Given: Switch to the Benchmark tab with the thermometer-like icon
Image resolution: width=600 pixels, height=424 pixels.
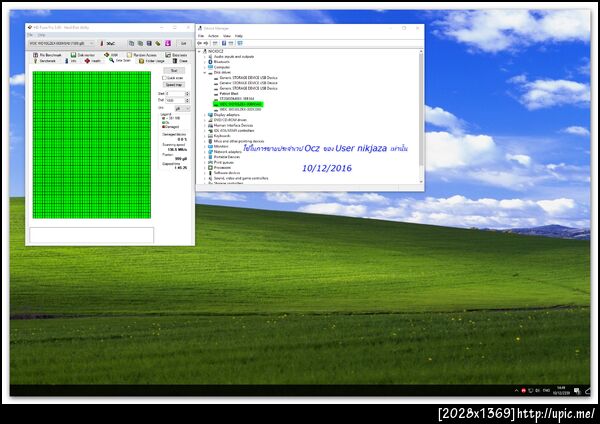Looking at the screenshot, I should tap(44, 61).
